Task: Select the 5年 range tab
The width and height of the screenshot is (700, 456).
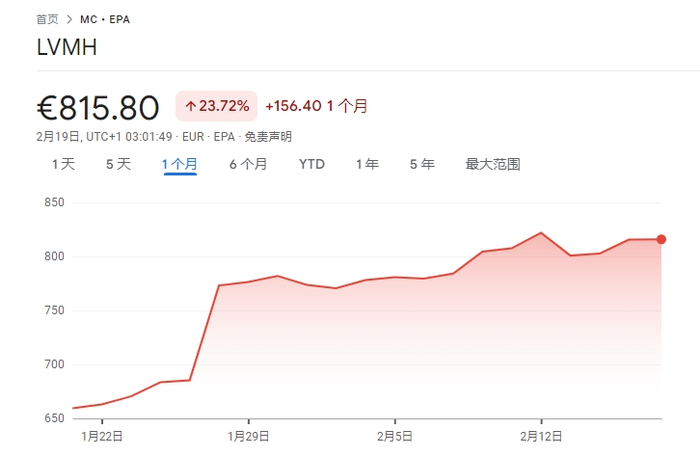Action: coord(422,164)
